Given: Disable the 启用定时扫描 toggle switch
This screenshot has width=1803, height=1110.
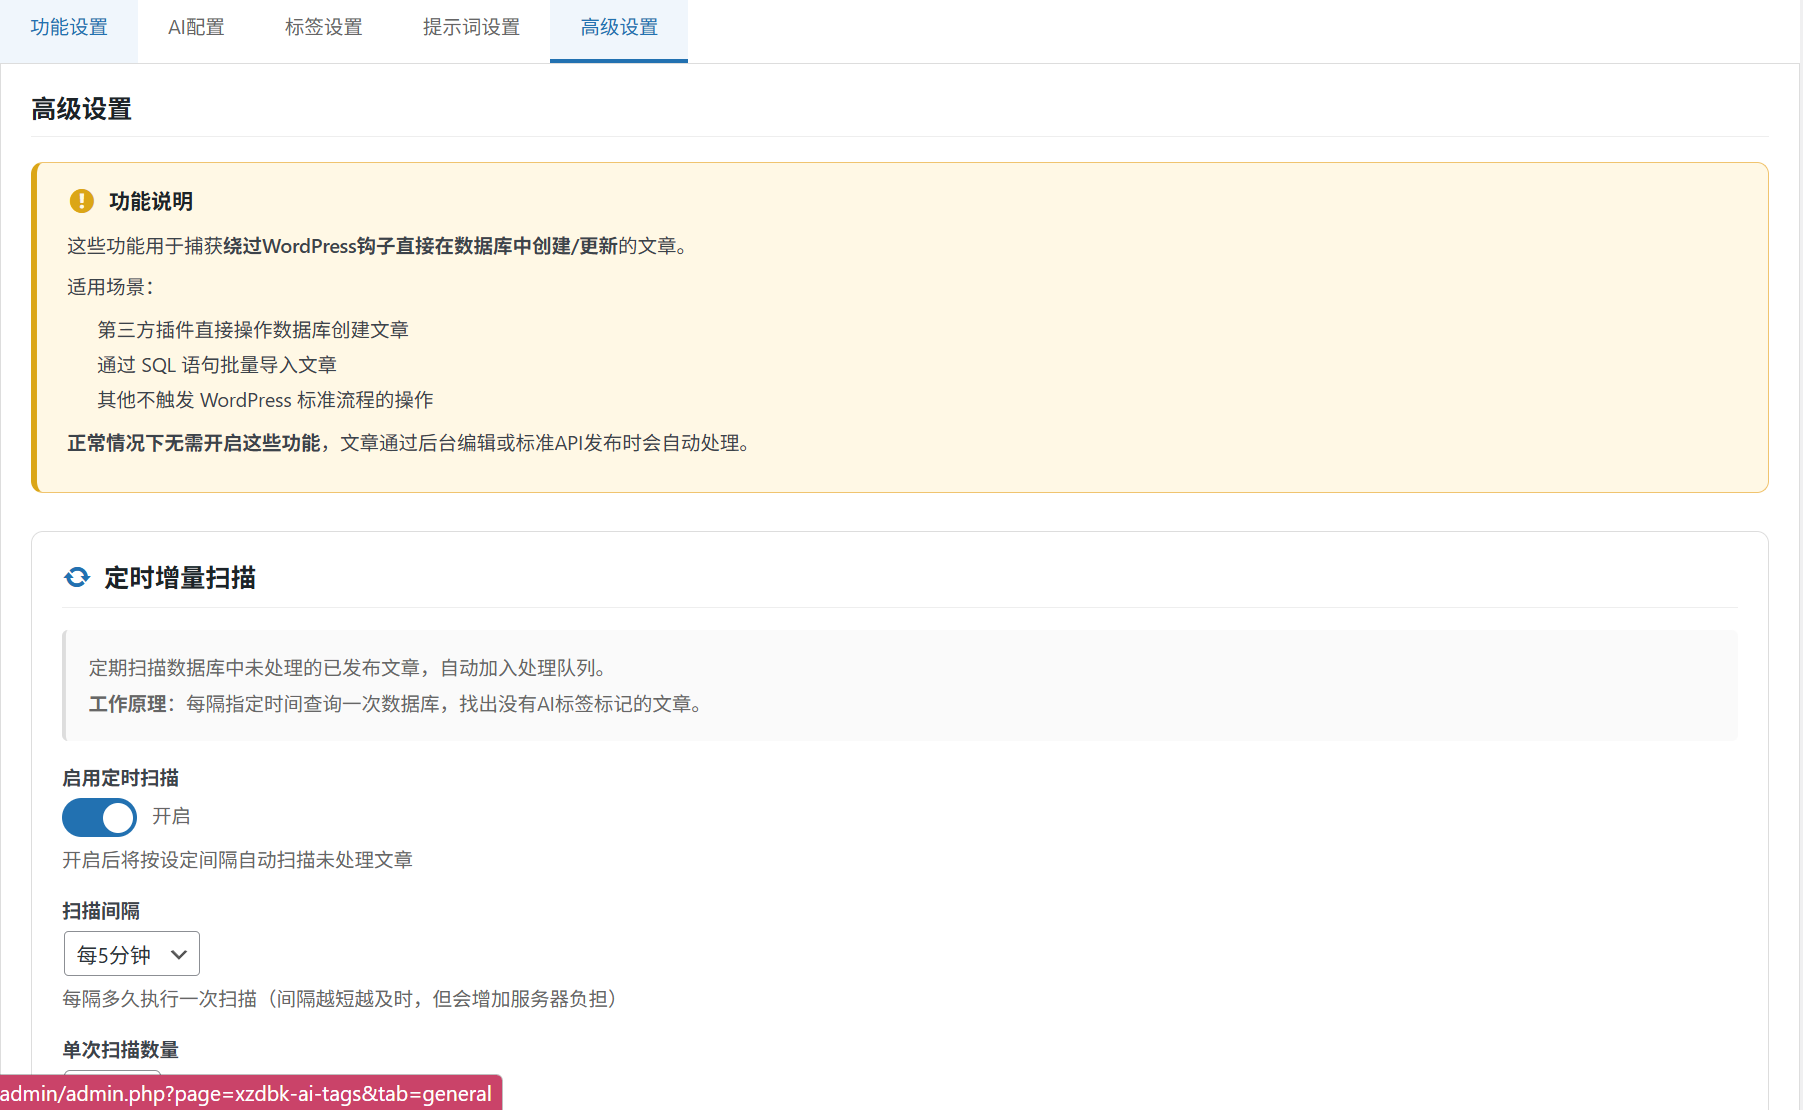Looking at the screenshot, I should 99,817.
